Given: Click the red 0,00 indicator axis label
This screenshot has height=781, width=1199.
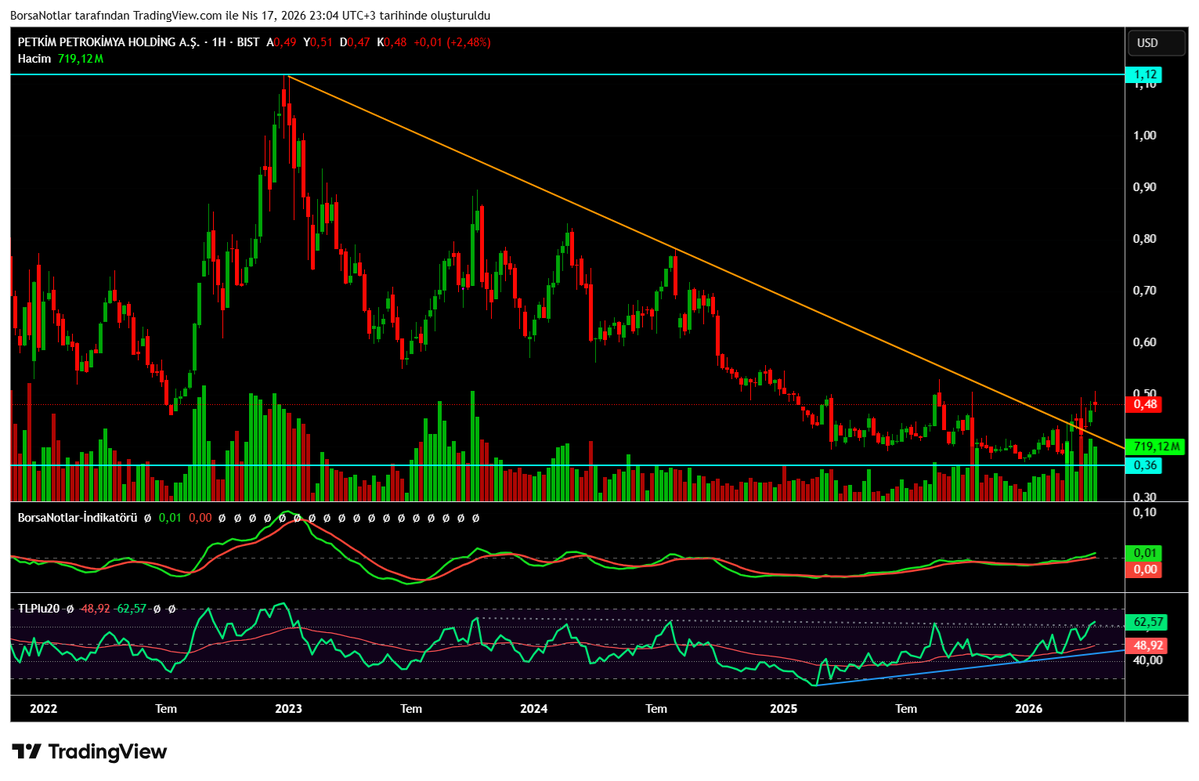Looking at the screenshot, I should pos(1144,569).
